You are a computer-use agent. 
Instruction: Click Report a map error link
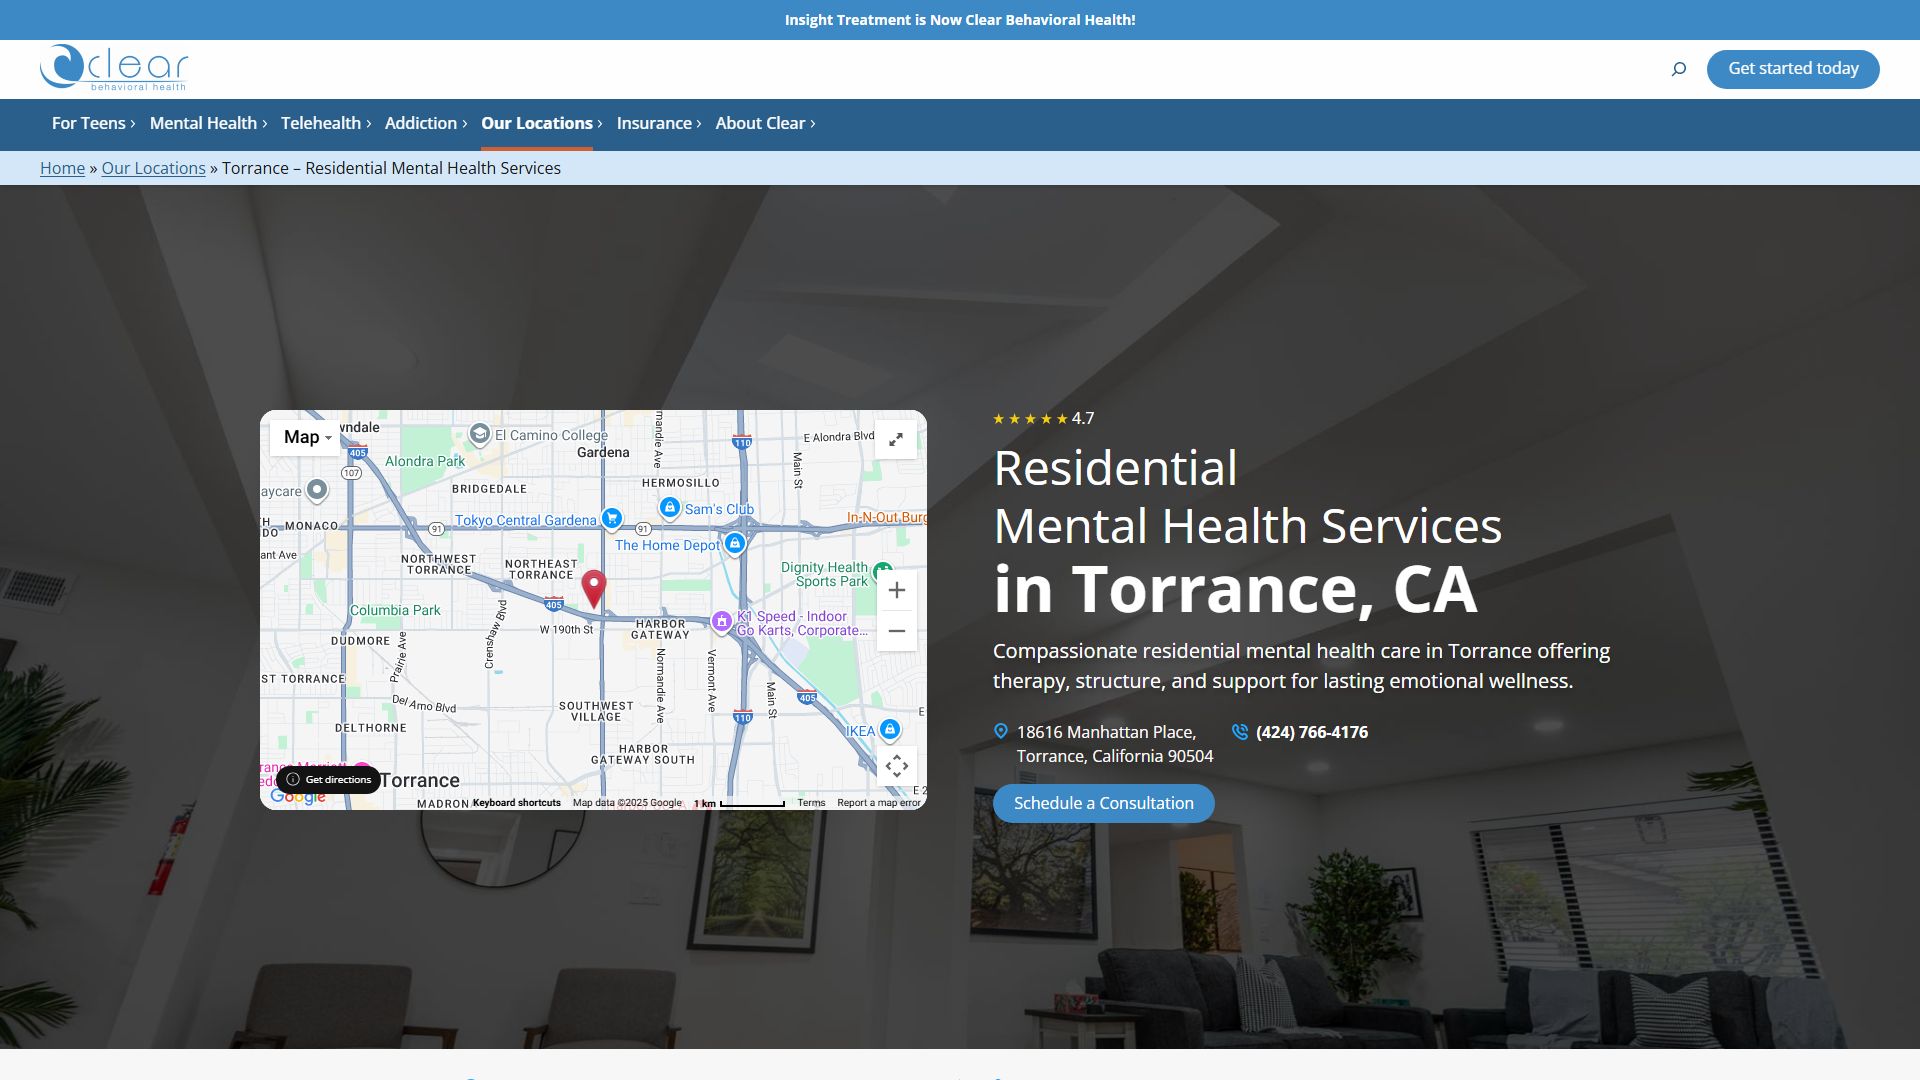click(x=878, y=803)
